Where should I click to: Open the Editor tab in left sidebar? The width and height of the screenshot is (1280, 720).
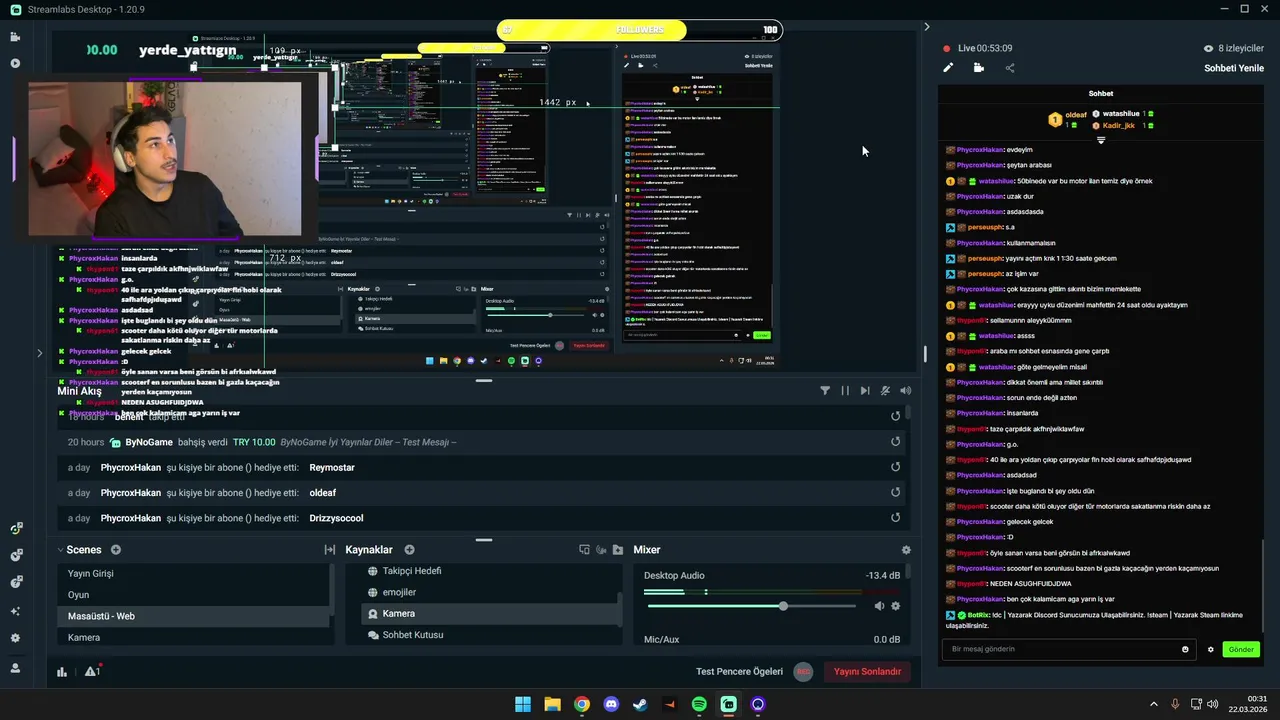pyautogui.click(x=15, y=37)
